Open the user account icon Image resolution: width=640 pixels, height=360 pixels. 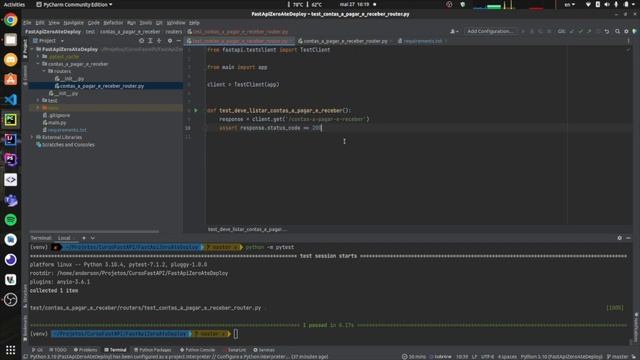[454, 31]
